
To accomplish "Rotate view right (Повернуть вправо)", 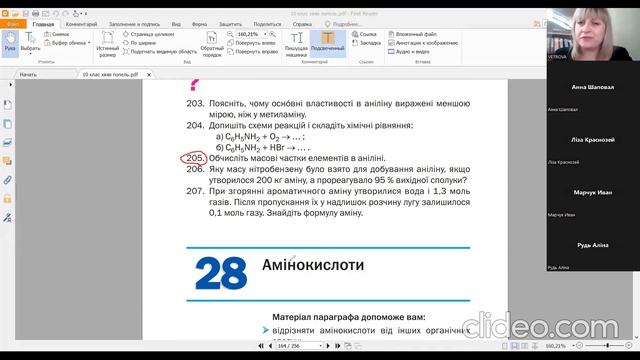I will (253, 52).
